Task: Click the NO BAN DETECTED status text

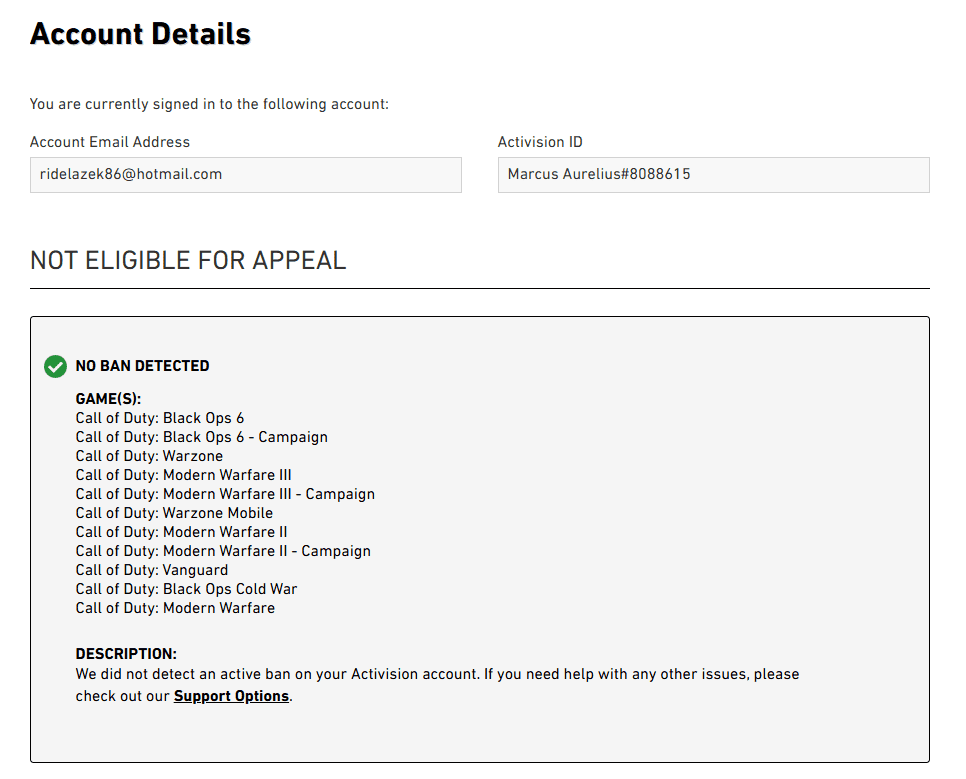Action: click(143, 366)
